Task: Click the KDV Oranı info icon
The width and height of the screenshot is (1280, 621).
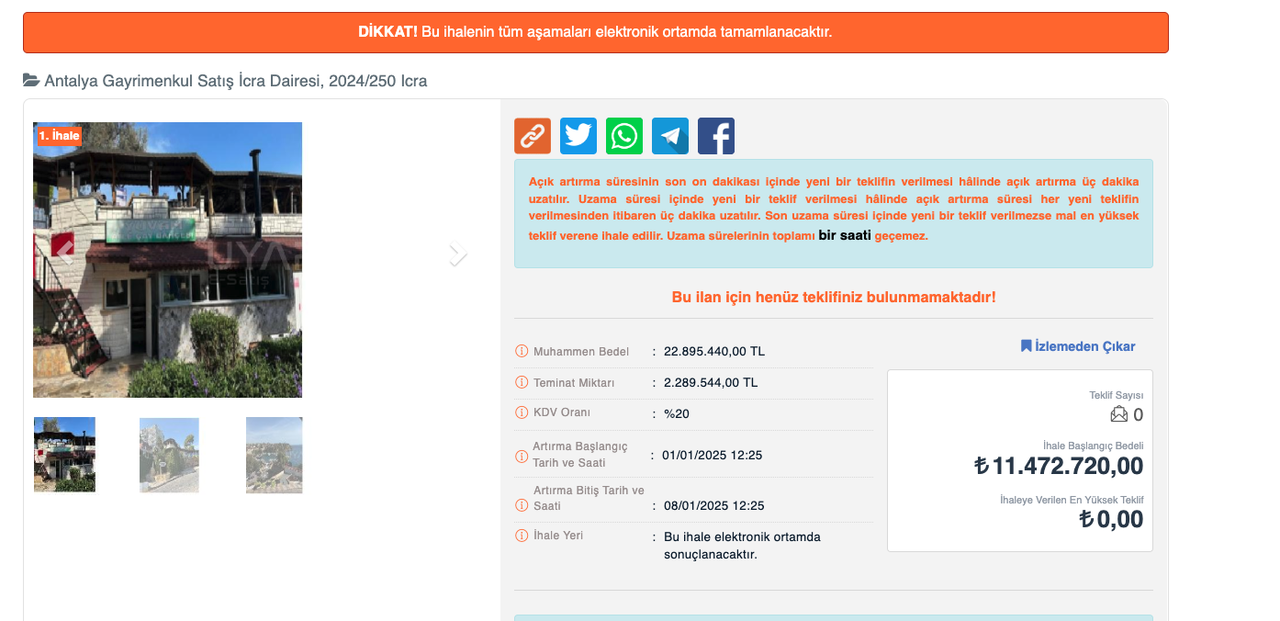Action: point(521,412)
